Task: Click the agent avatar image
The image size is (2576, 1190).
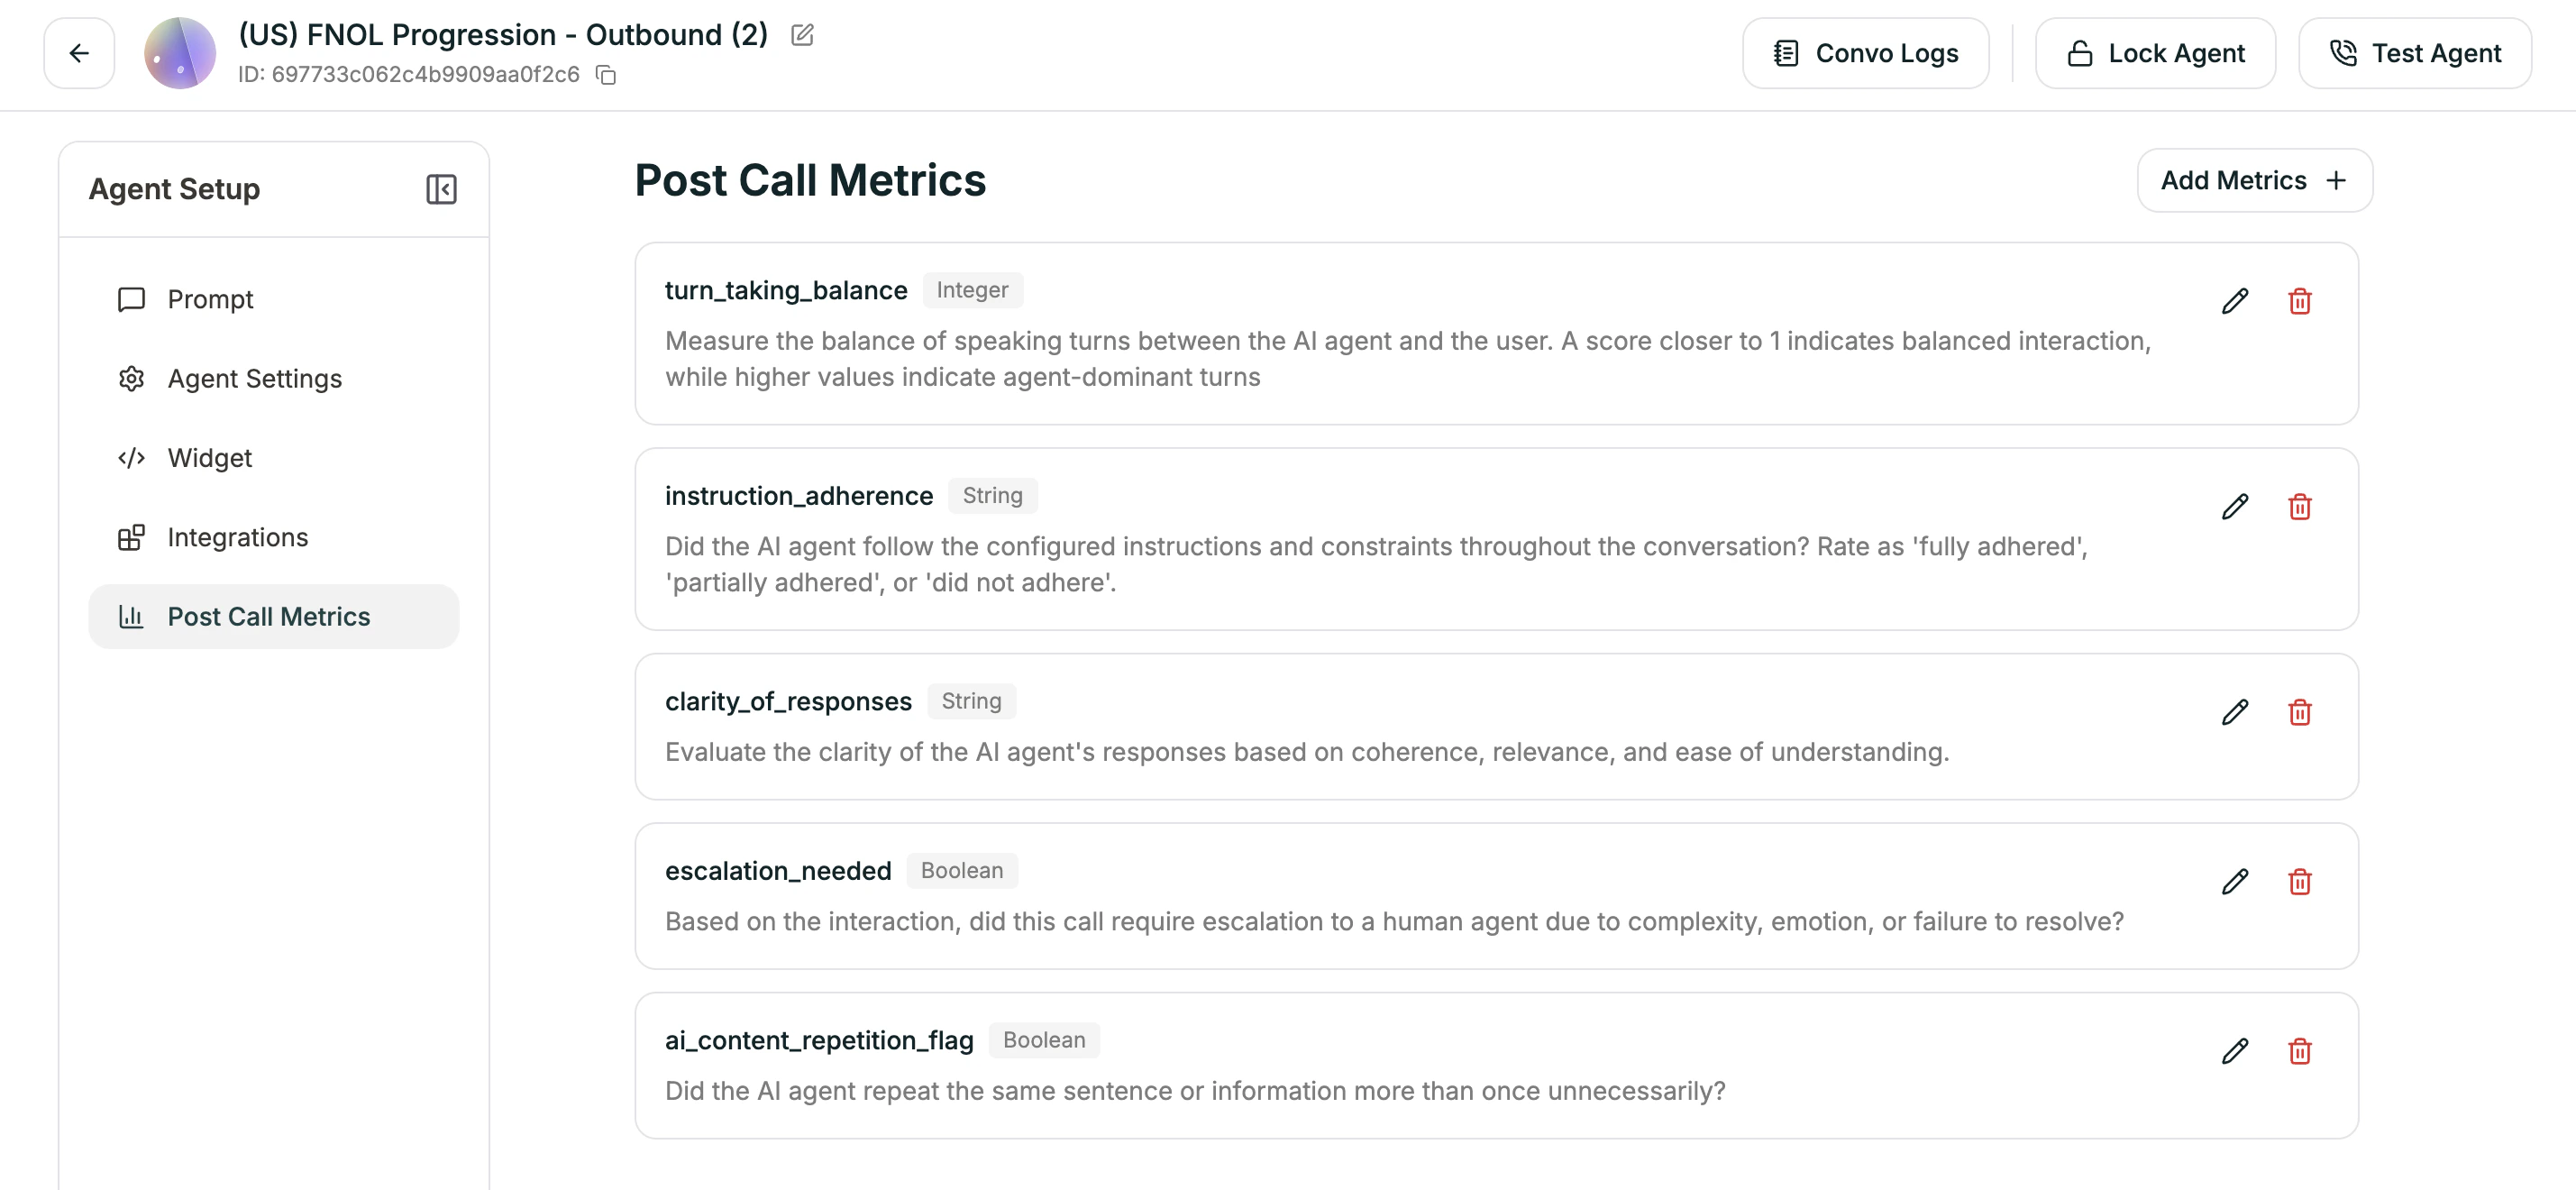Action: [179, 53]
